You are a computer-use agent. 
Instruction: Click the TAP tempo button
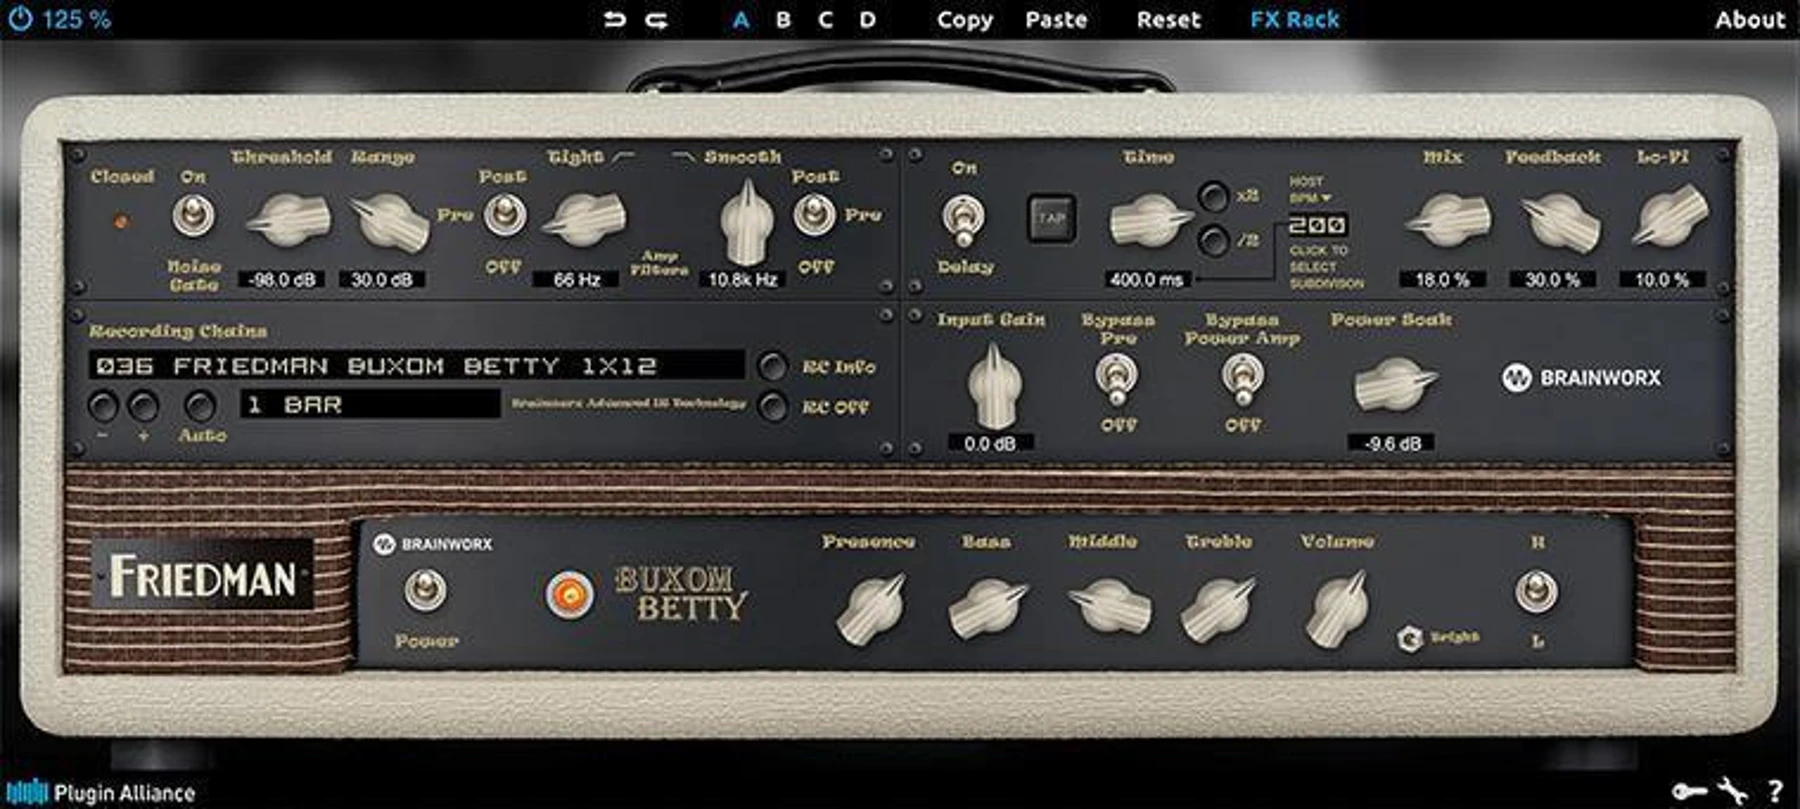1051,218
